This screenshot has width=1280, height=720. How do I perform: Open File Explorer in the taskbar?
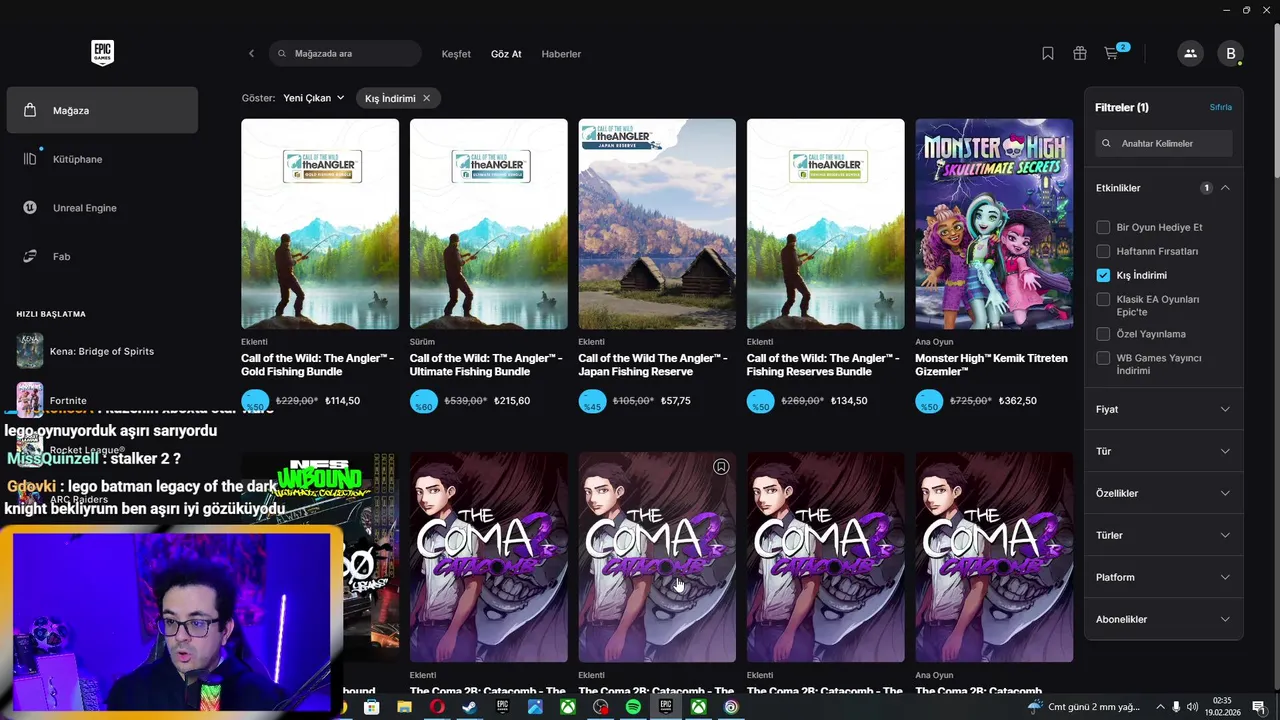point(404,707)
